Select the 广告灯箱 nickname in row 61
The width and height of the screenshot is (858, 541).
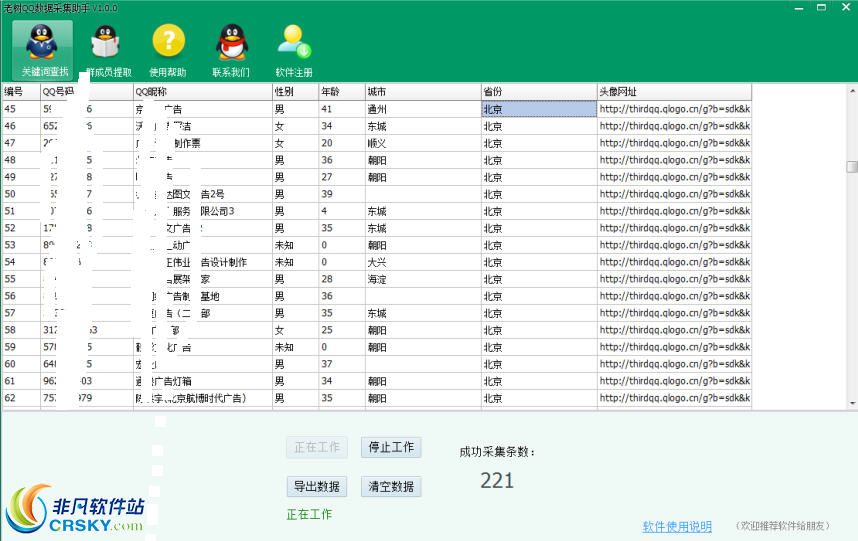[x=202, y=381]
